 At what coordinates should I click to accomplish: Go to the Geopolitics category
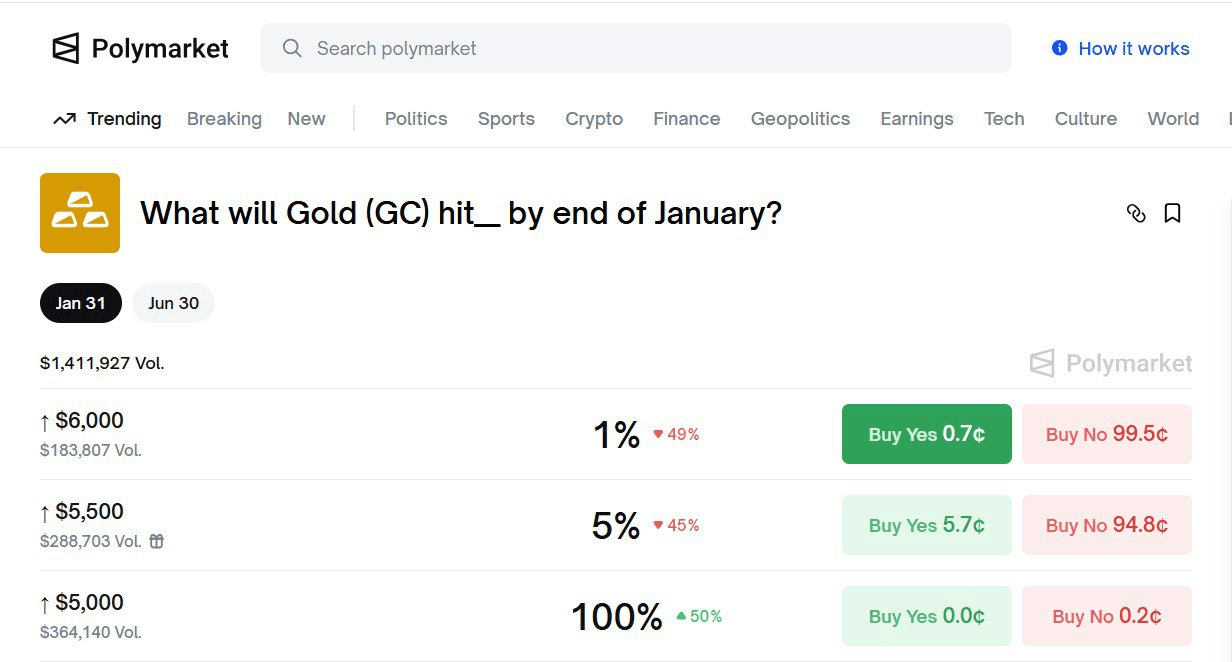click(x=800, y=119)
